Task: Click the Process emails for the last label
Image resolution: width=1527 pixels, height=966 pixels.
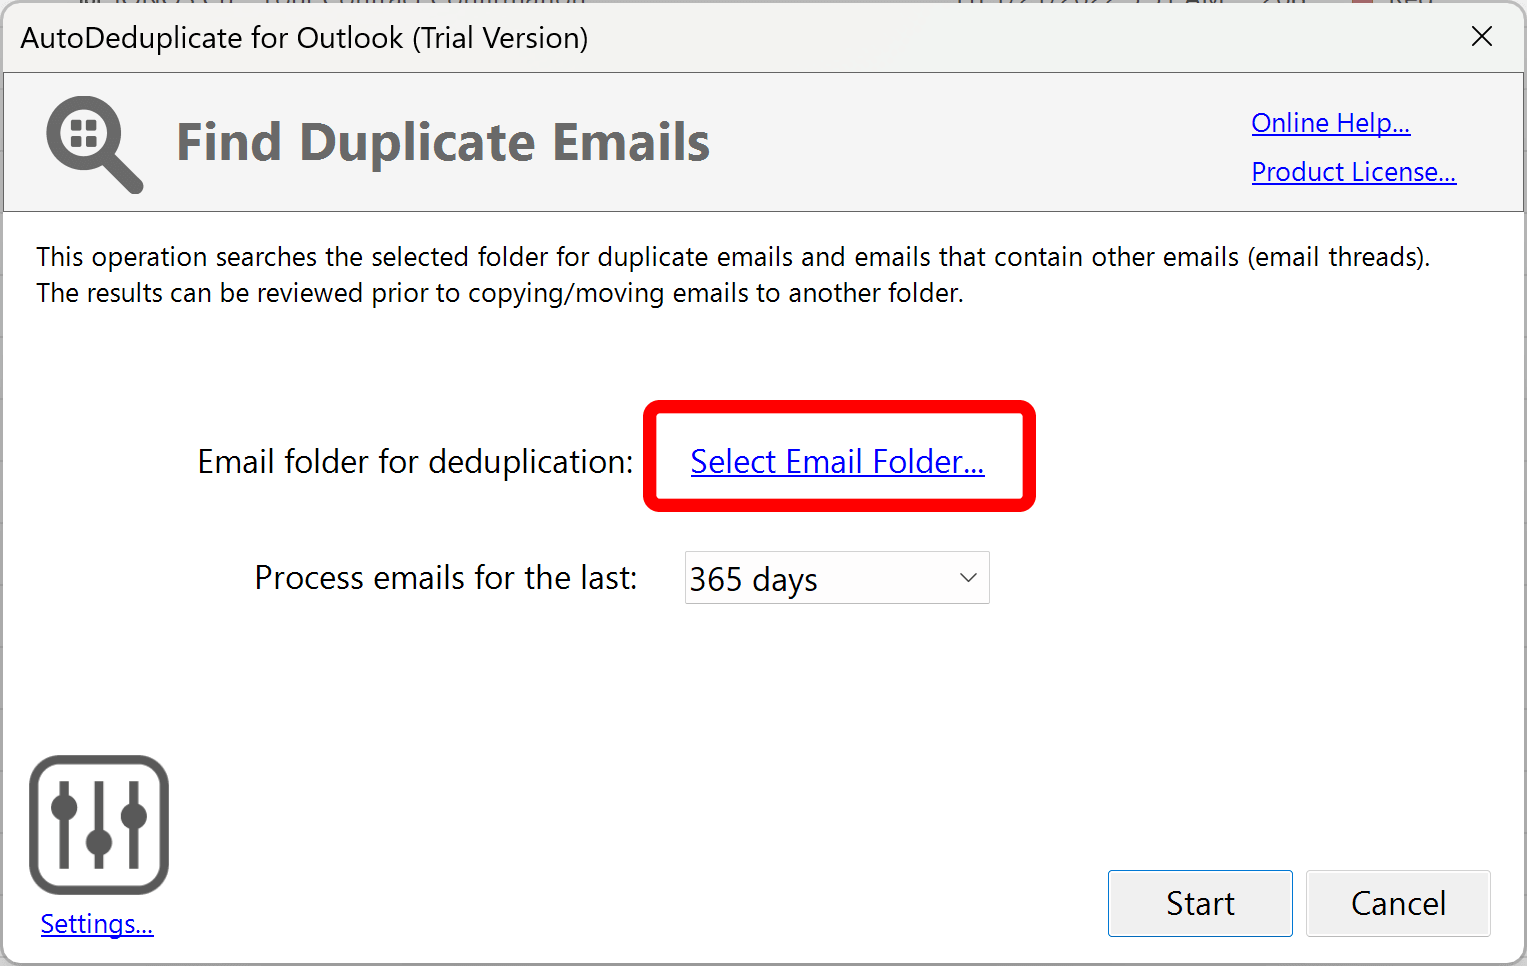Action: (446, 578)
